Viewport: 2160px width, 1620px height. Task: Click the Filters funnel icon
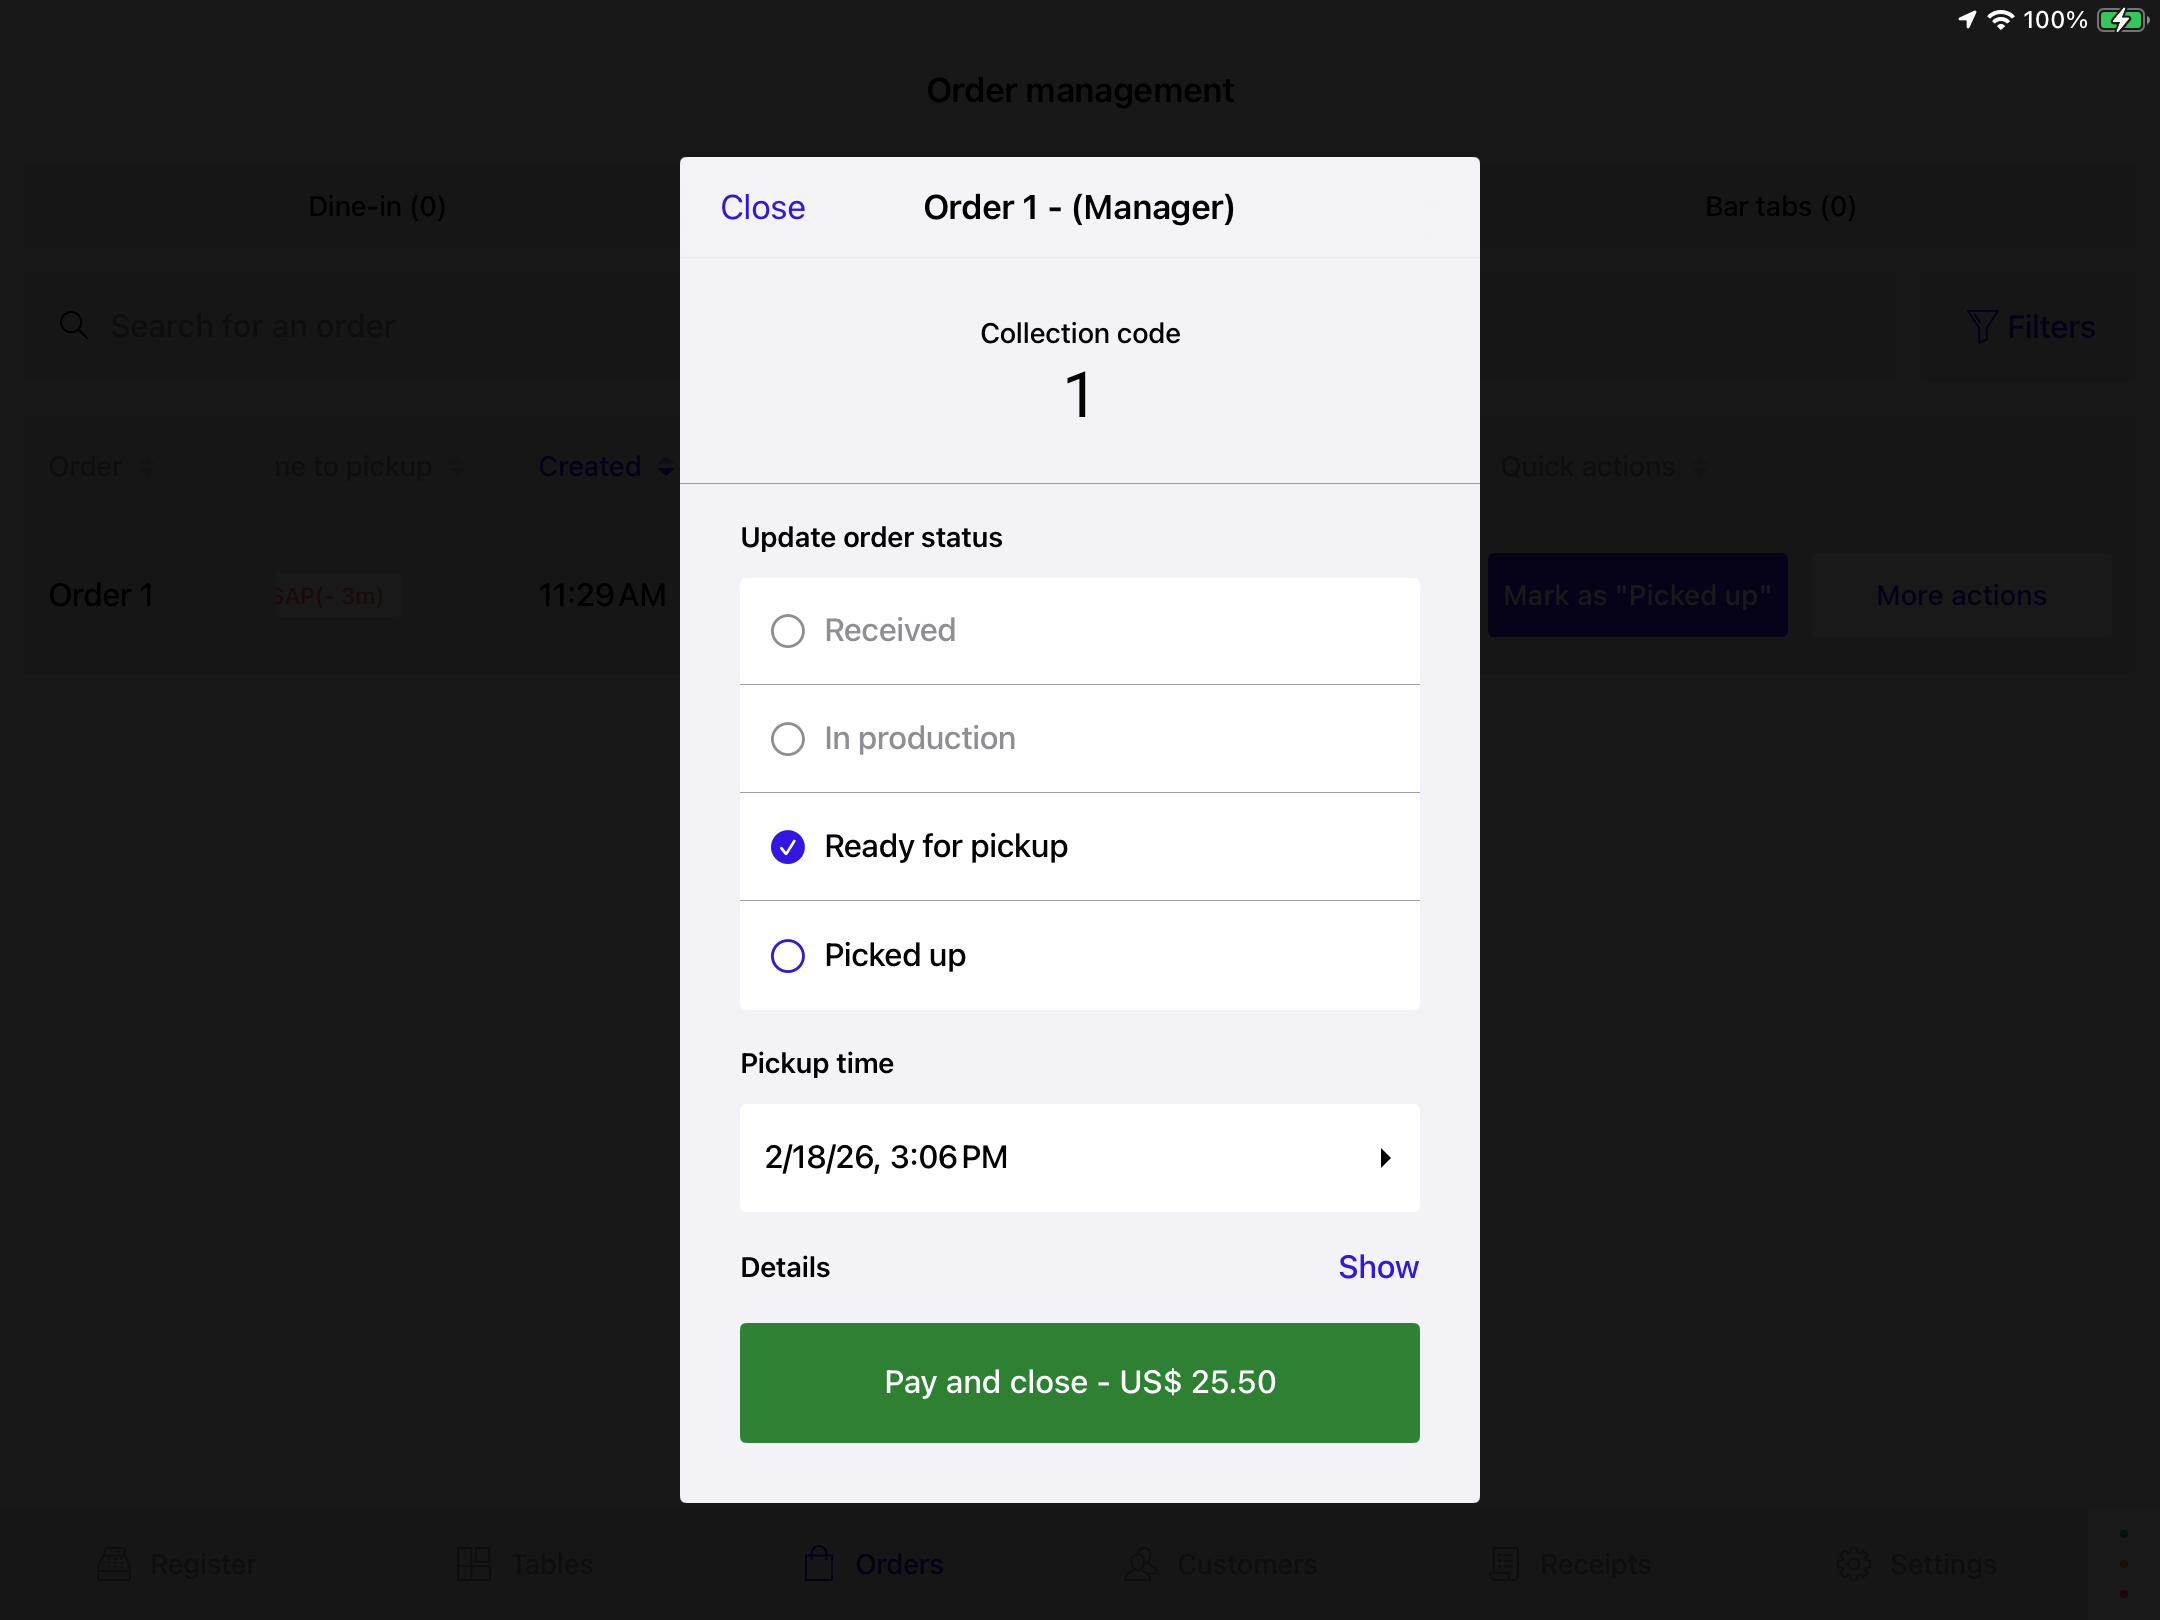pos(1982,326)
